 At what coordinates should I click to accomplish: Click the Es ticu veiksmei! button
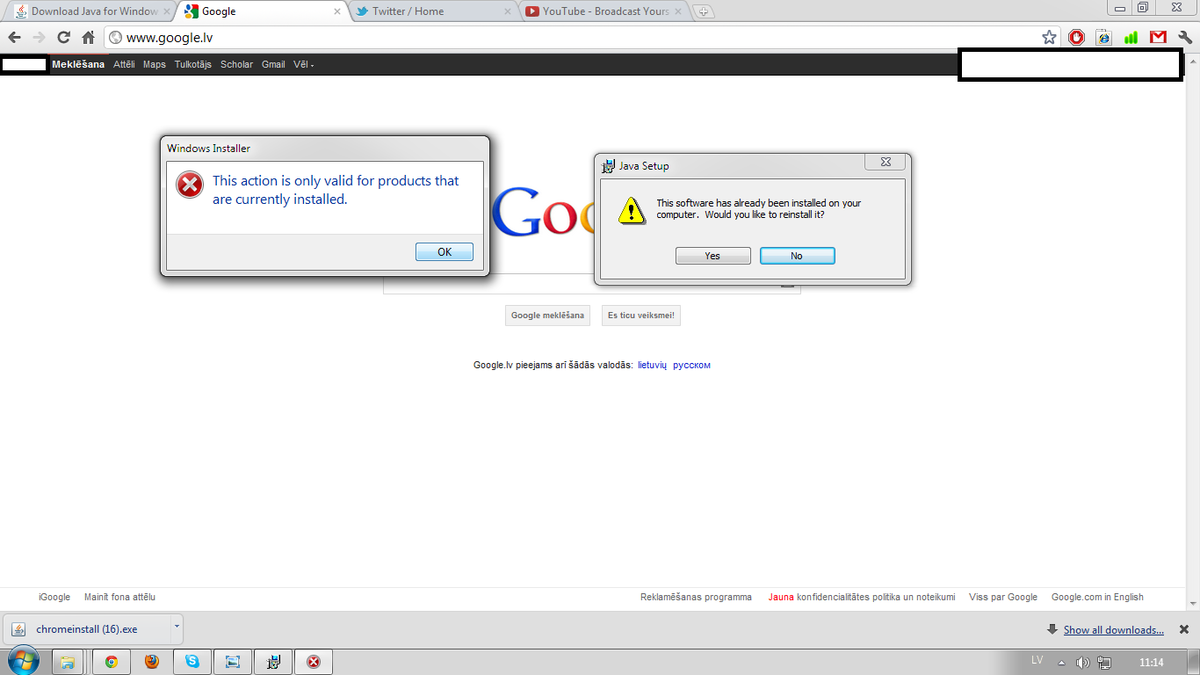[x=641, y=316]
